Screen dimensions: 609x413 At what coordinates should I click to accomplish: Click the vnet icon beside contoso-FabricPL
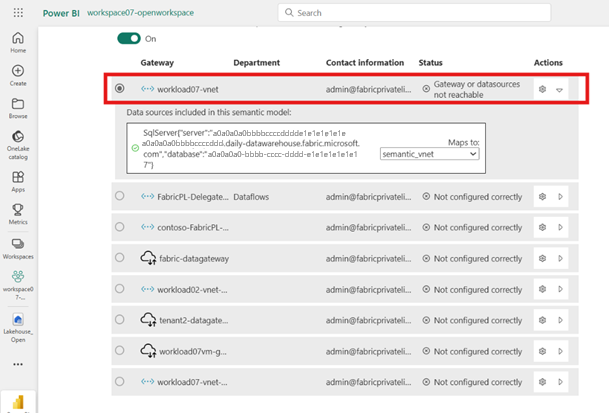point(148,227)
